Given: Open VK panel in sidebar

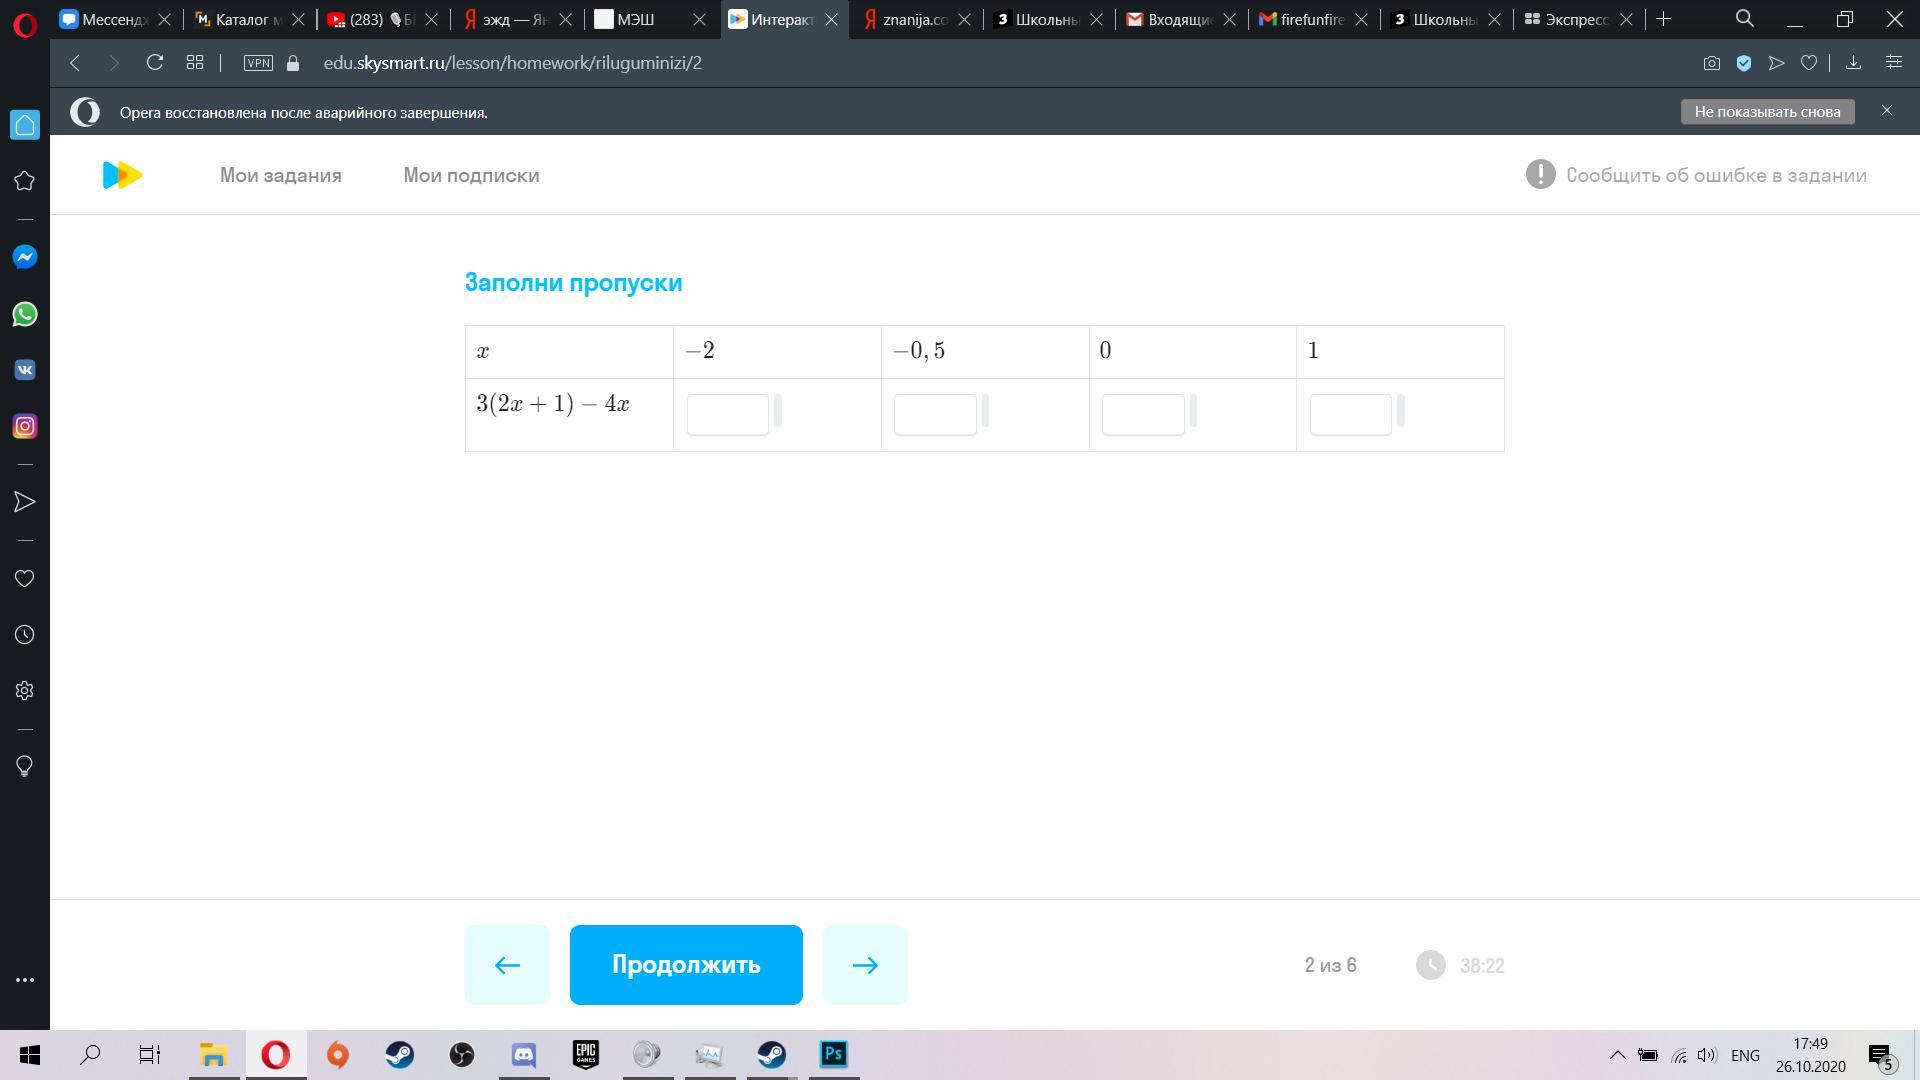Looking at the screenshot, I should [25, 370].
